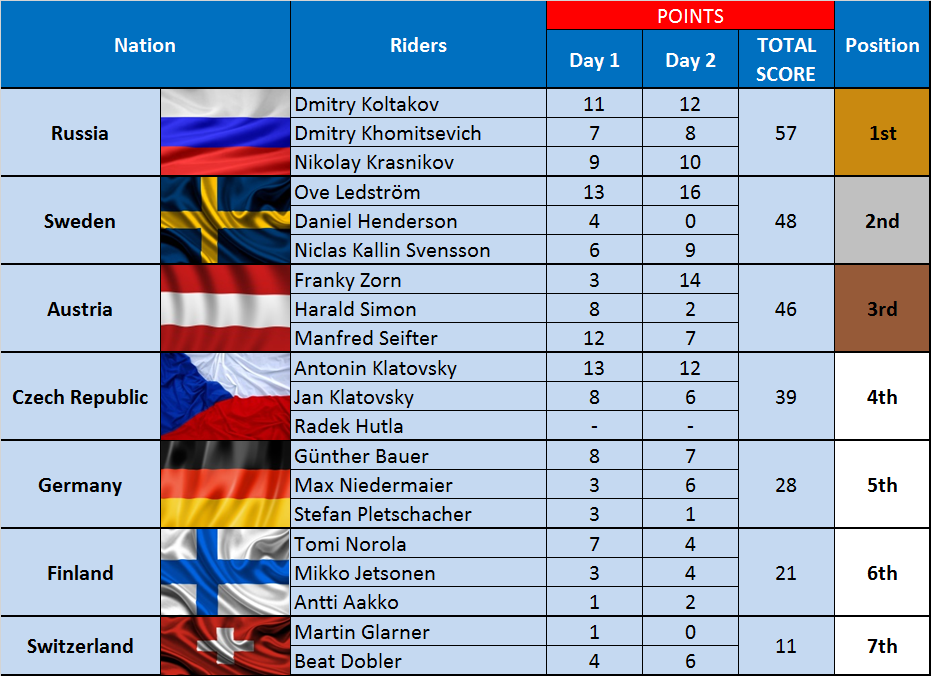The height and width of the screenshot is (676, 932).
Task: Select the gold 1st position cell
Action: pyautogui.click(x=882, y=133)
